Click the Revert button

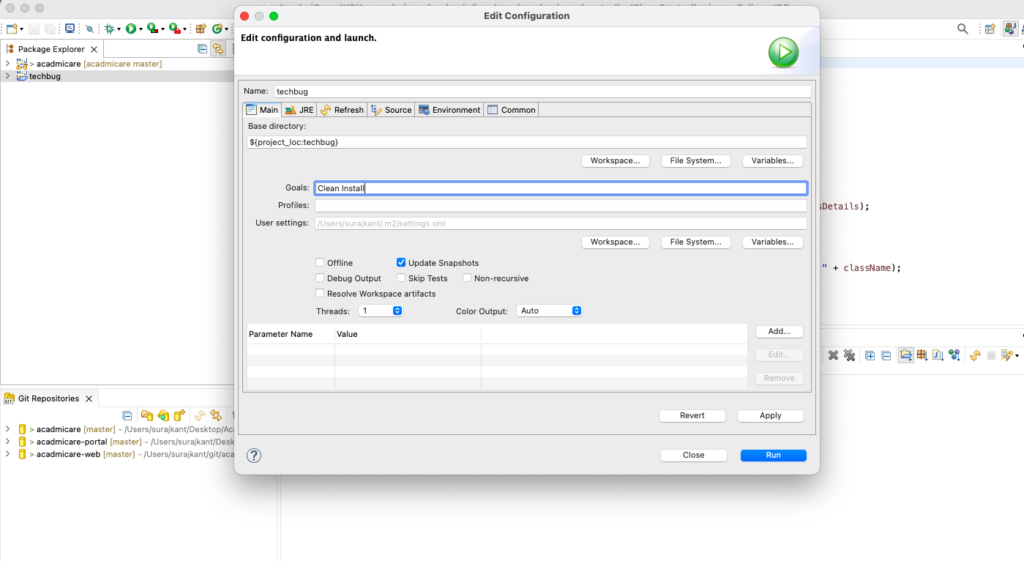[x=692, y=415]
